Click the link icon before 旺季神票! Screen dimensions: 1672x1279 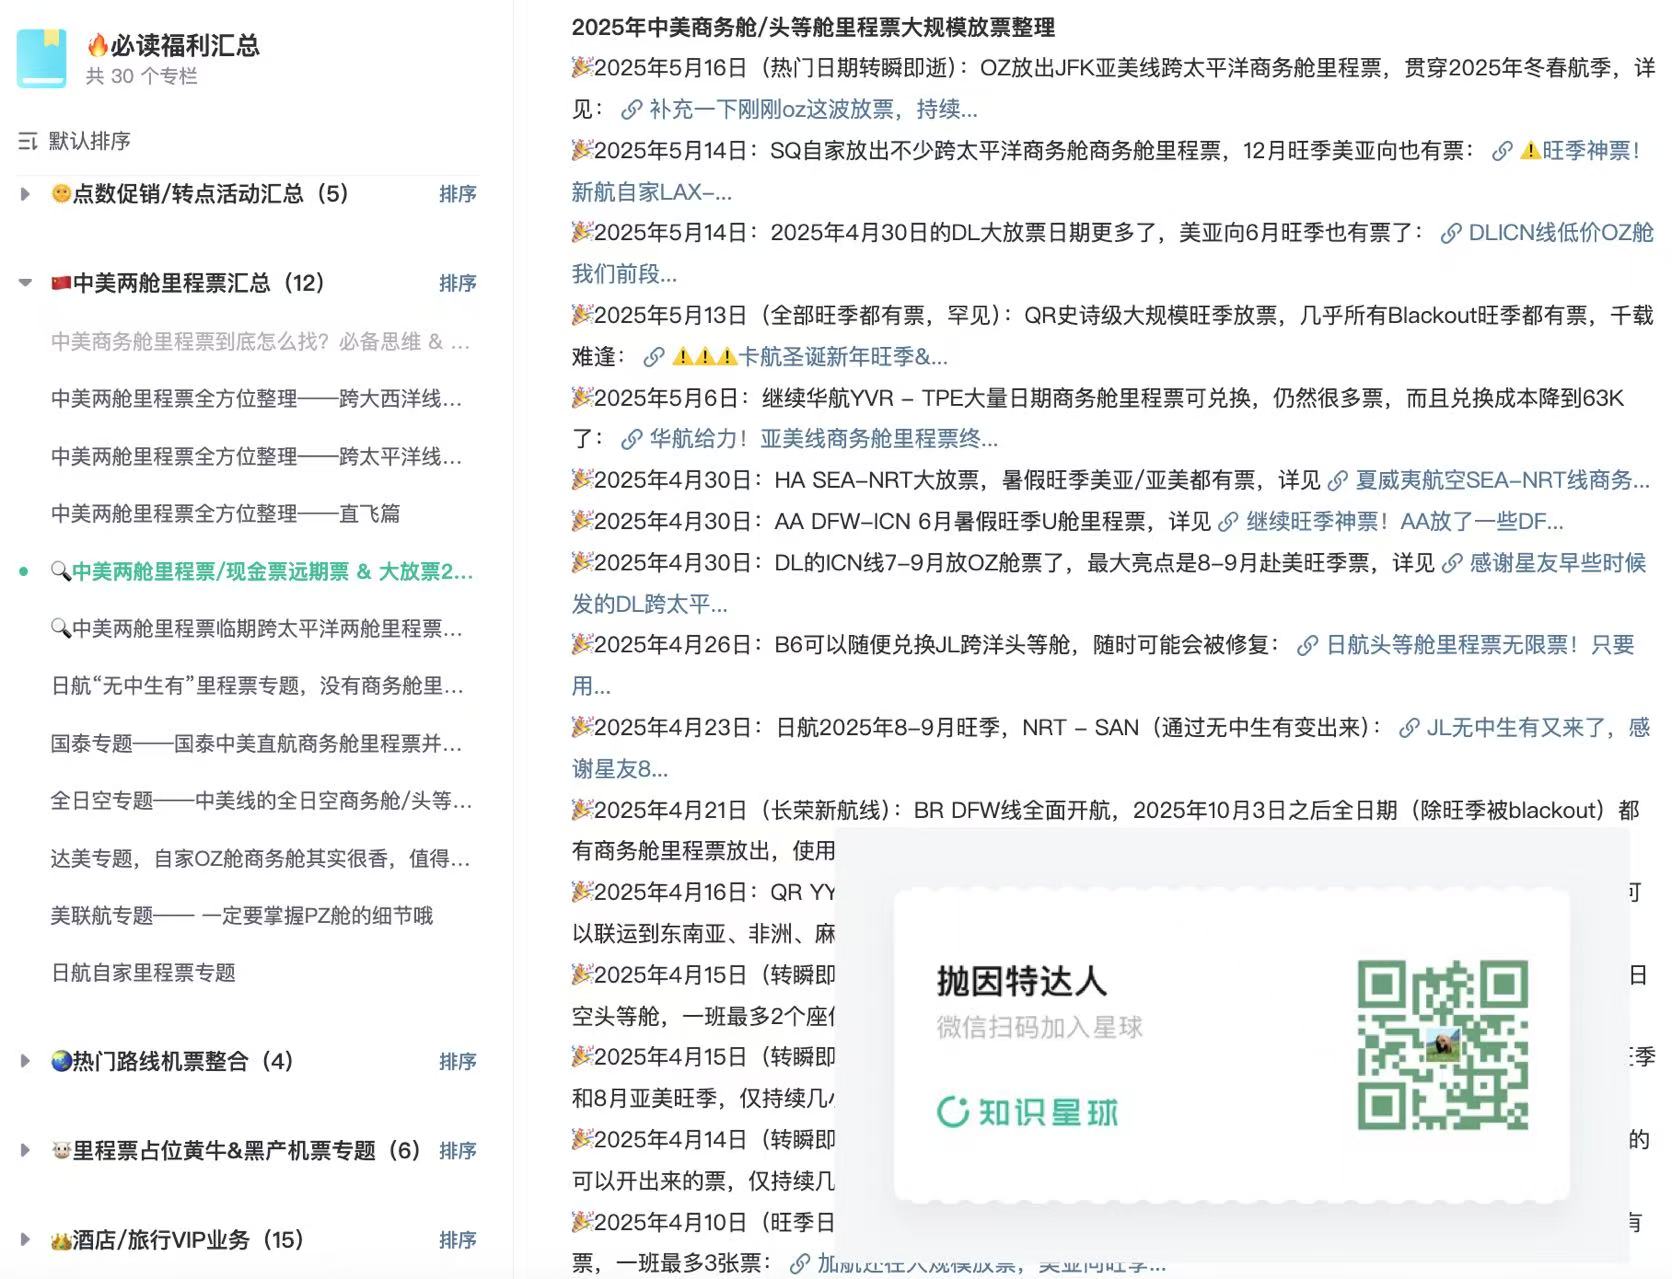point(1502,151)
